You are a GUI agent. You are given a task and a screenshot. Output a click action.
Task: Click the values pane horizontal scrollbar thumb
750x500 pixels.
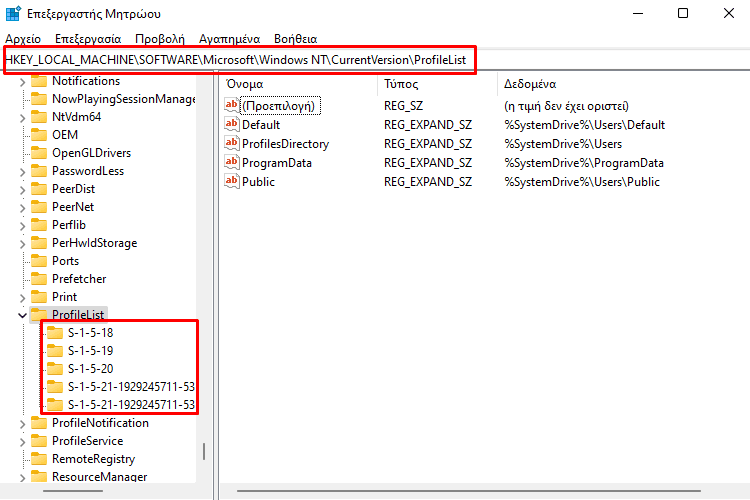(x=469, y=491)
